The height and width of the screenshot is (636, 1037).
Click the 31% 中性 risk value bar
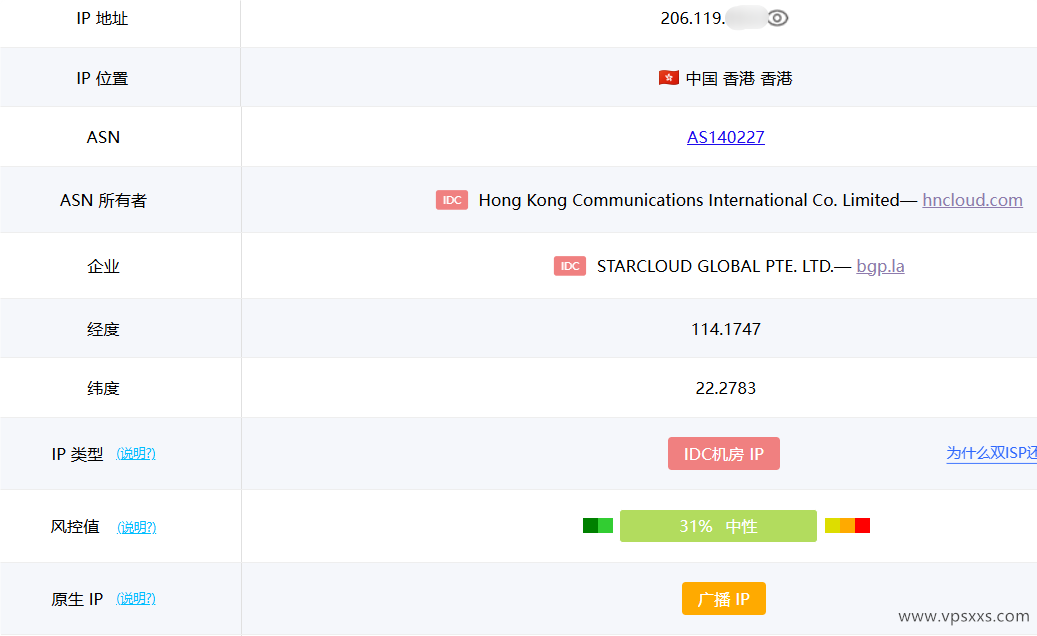coord(718,525)
